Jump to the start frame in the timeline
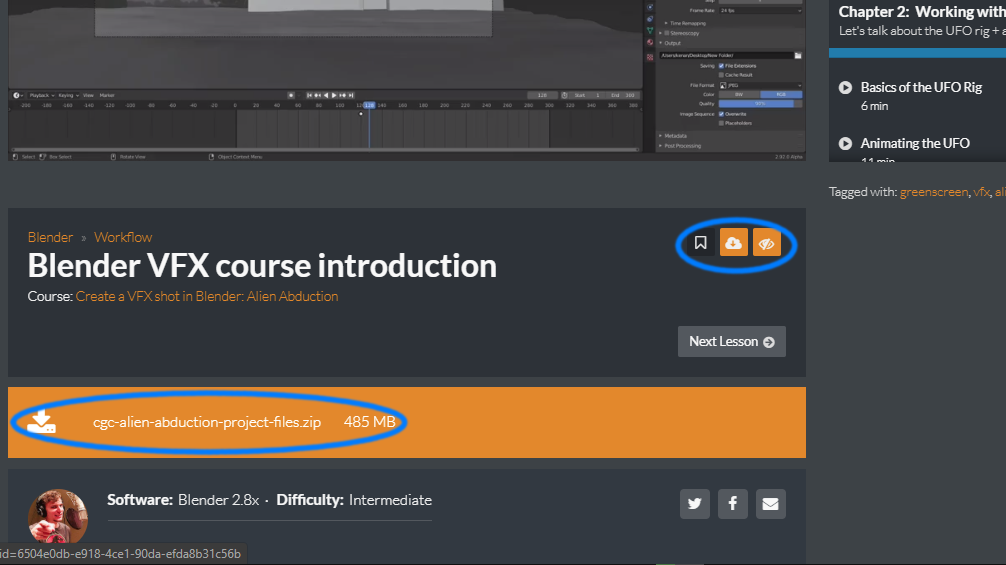 pyautogui.click(x=309, y=95)
